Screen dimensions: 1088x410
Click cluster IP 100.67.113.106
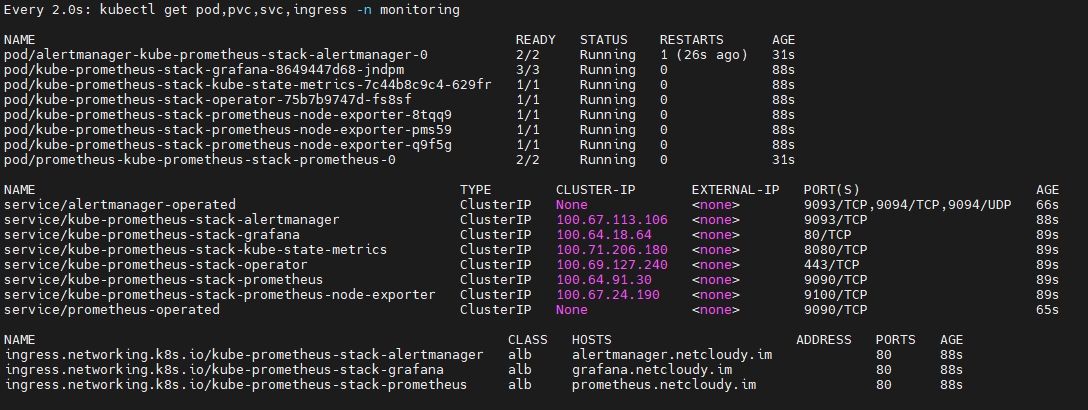point(611,220)
